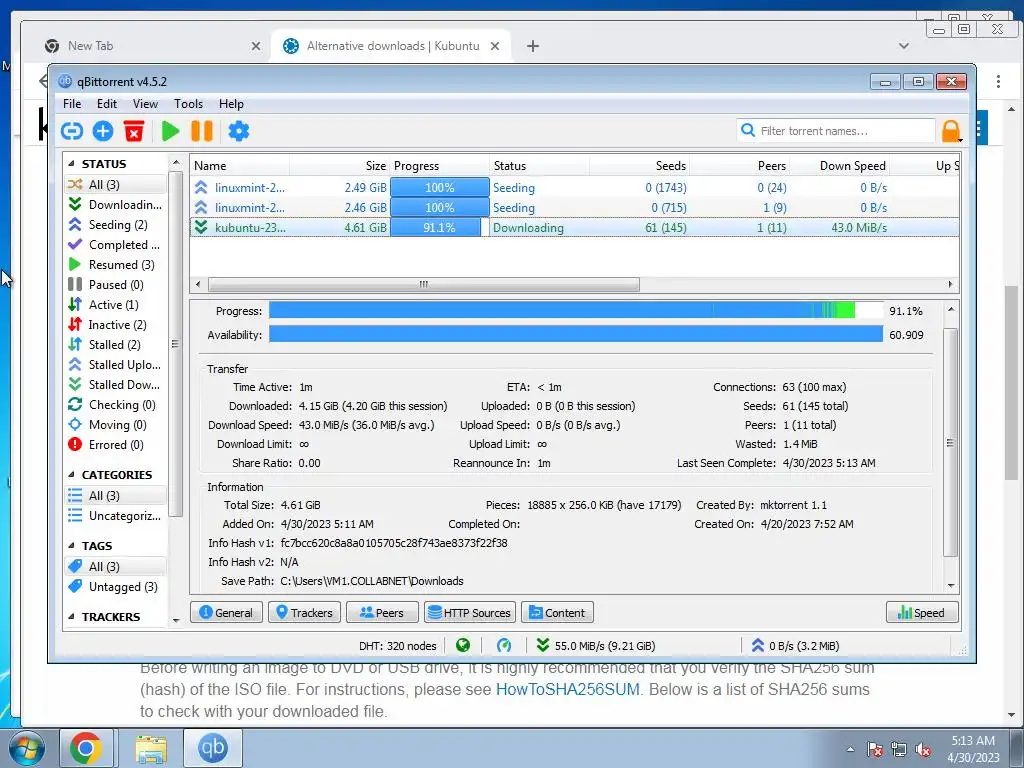Viewport: 1024px width, 768px height.
Task: Click the status bar upload speed 0 B/s
Action: tap(795, 646)
